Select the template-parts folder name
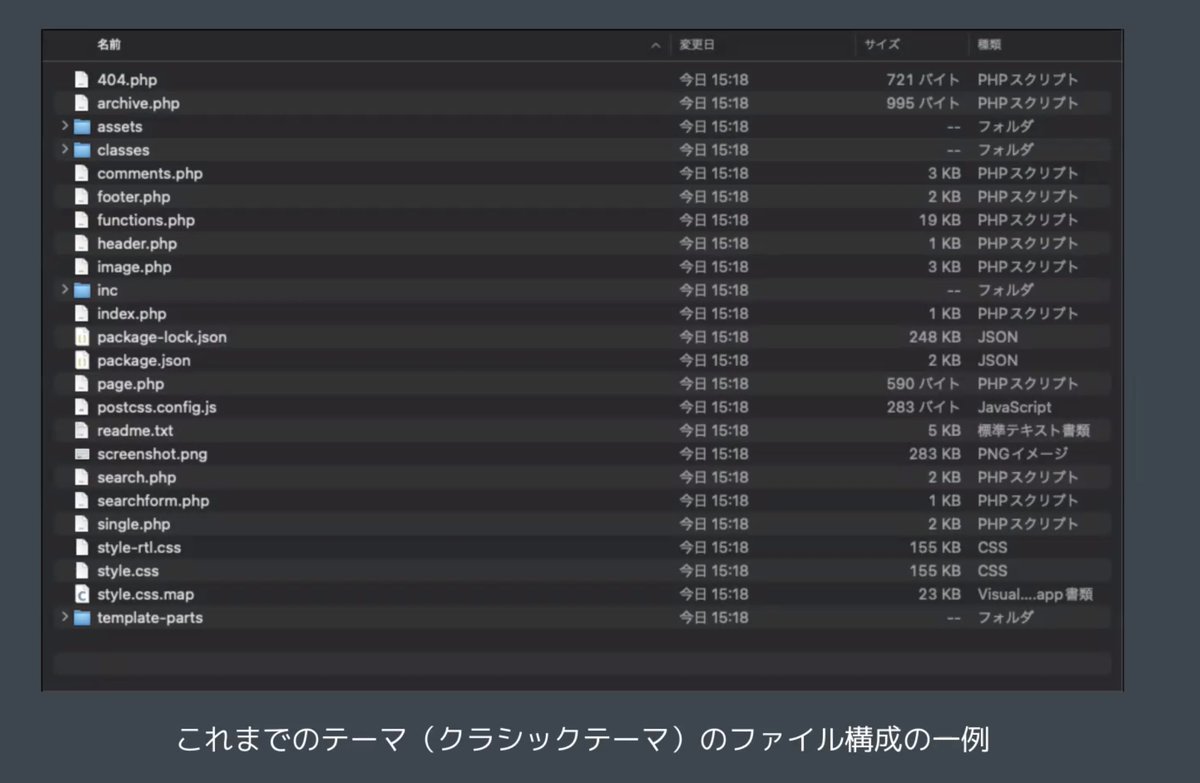1200x783 pixels. tap(150, 618)
